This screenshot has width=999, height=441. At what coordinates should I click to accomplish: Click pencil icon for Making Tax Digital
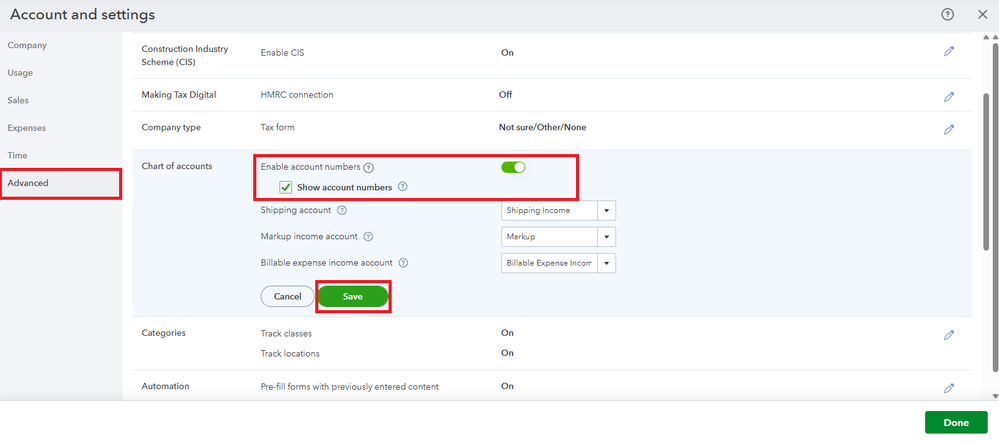(x=949, y=97)
